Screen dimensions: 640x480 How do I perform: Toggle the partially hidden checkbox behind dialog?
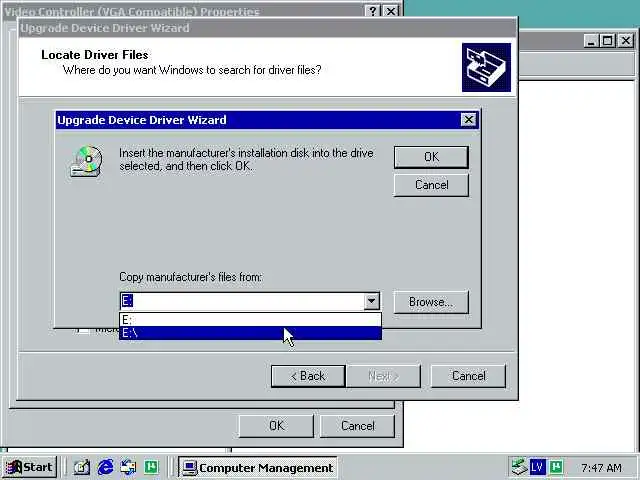[x=83, y=331]
